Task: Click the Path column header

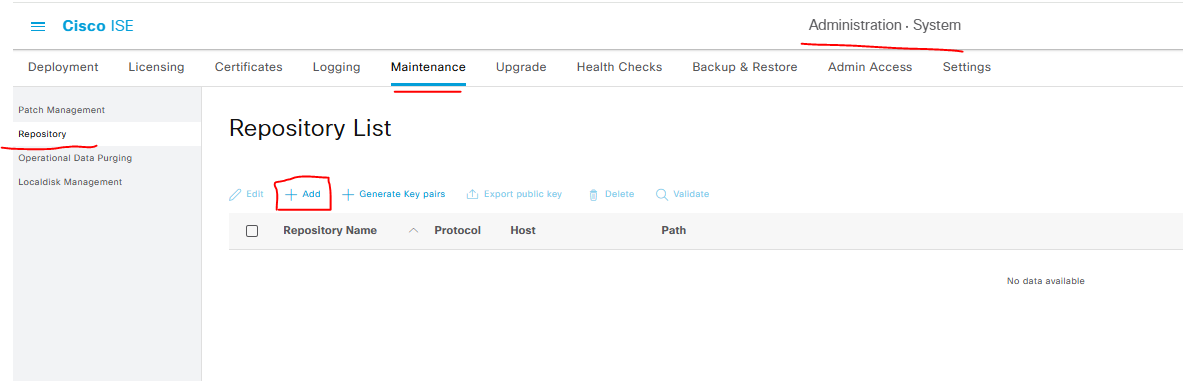Action: (x=674, y=230)
